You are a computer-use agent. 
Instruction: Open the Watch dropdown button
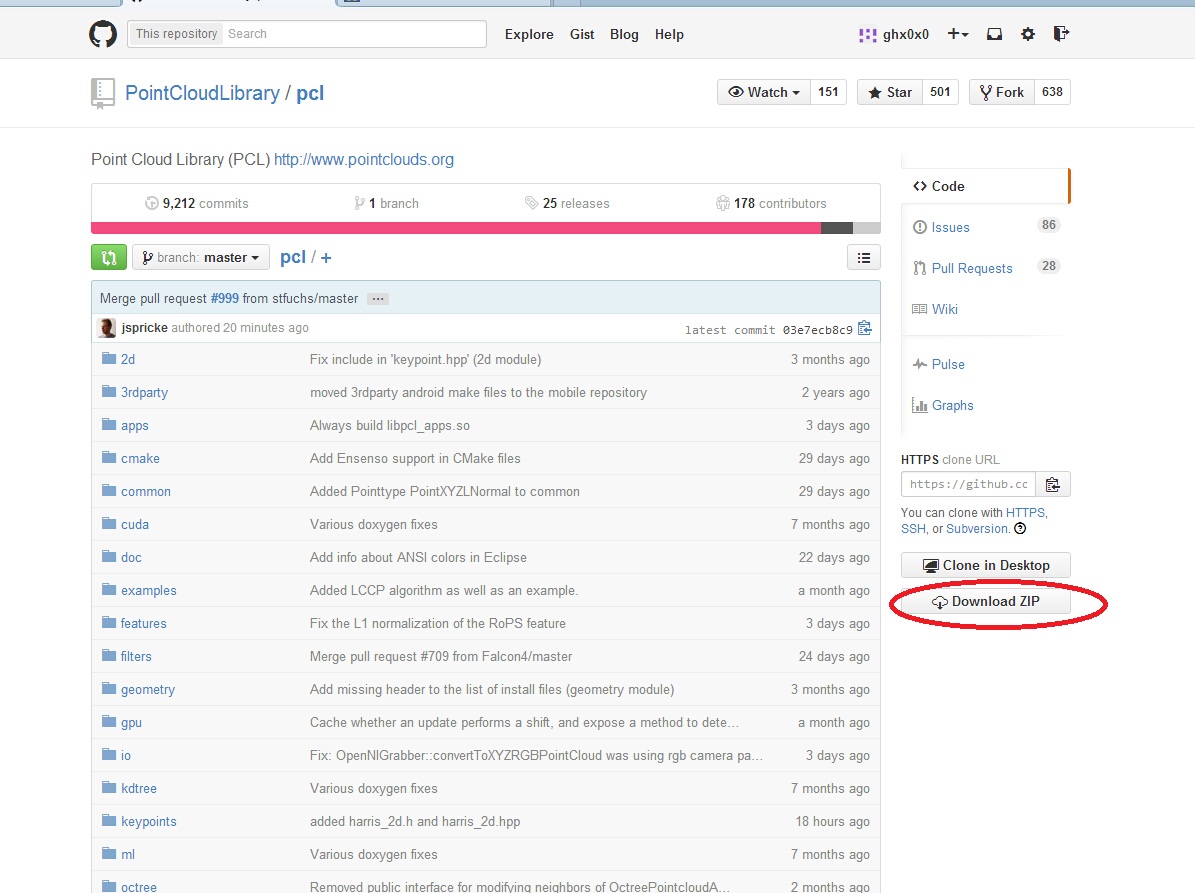pos(764,92)
